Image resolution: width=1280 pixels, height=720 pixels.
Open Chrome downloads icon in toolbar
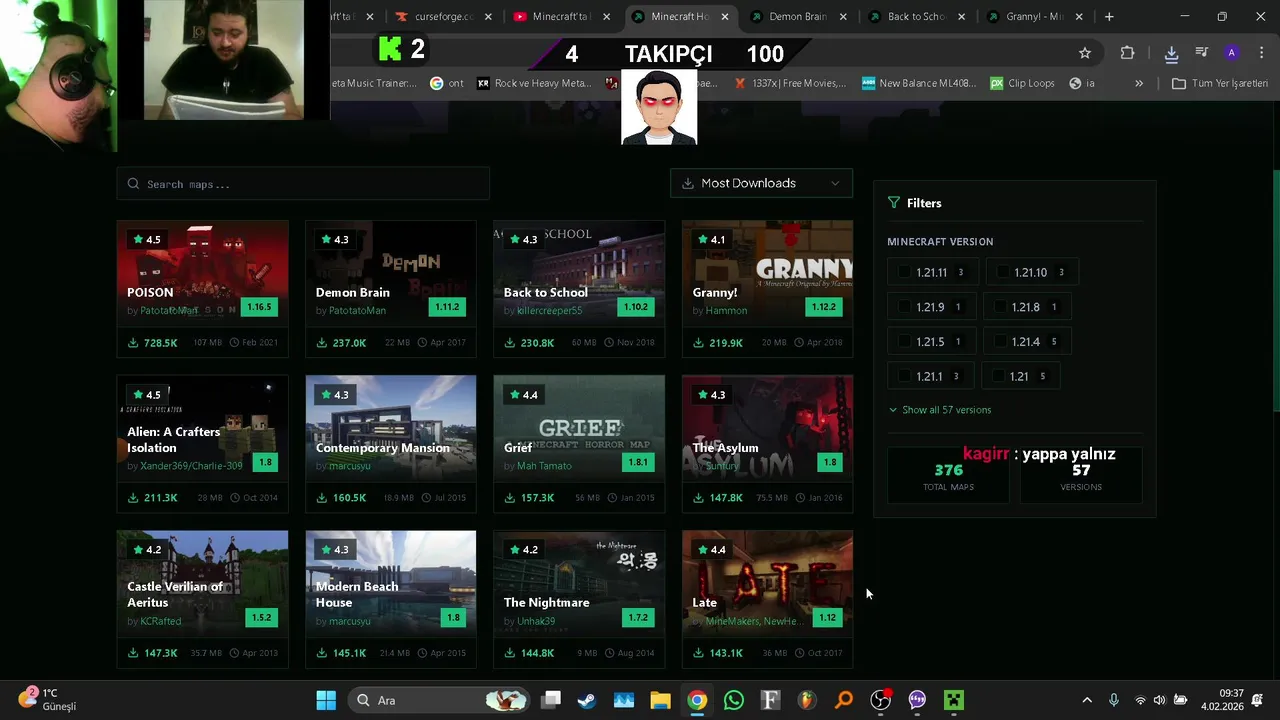coord(1171,53)
